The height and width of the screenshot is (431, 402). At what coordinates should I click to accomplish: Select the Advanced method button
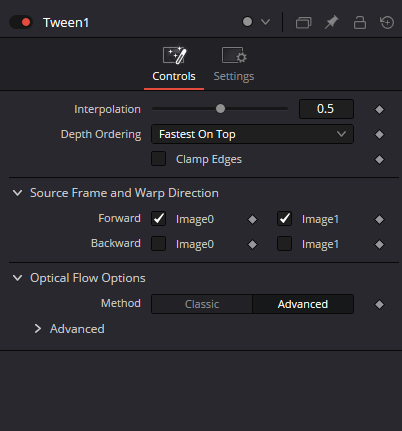303,304
